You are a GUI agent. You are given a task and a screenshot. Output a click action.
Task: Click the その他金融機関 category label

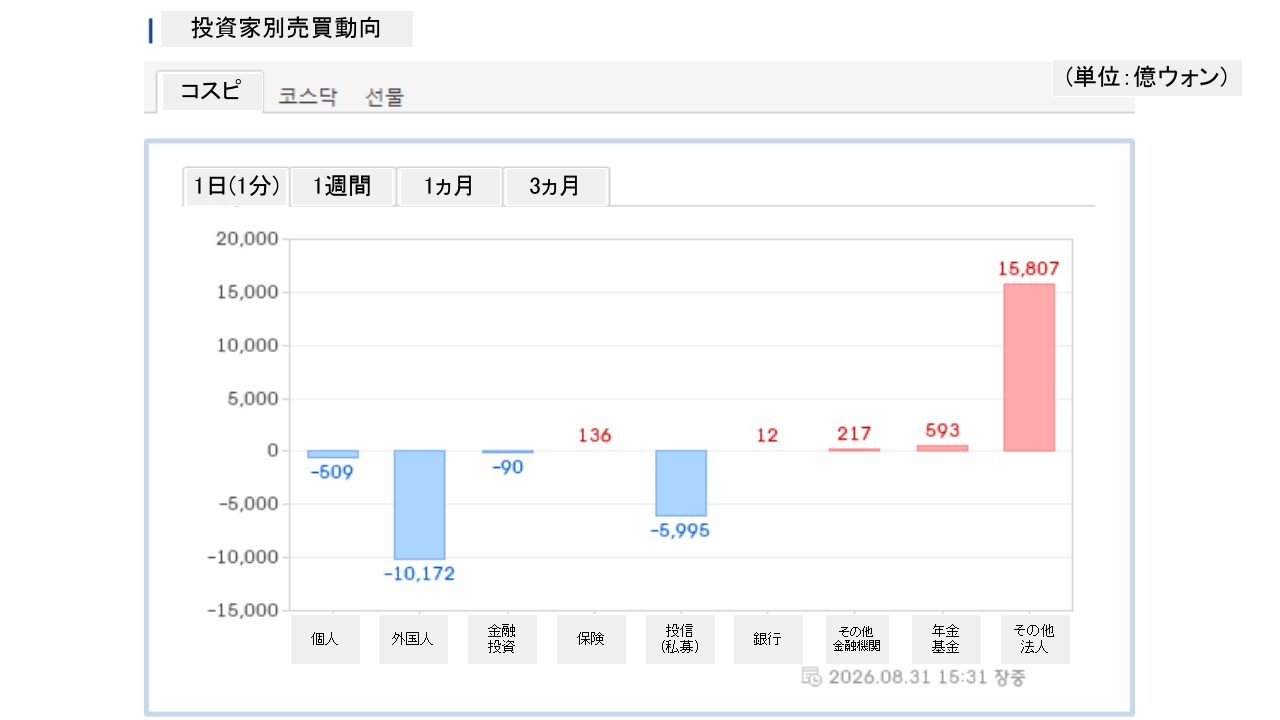pyautogui.click(x=857, y=639)
